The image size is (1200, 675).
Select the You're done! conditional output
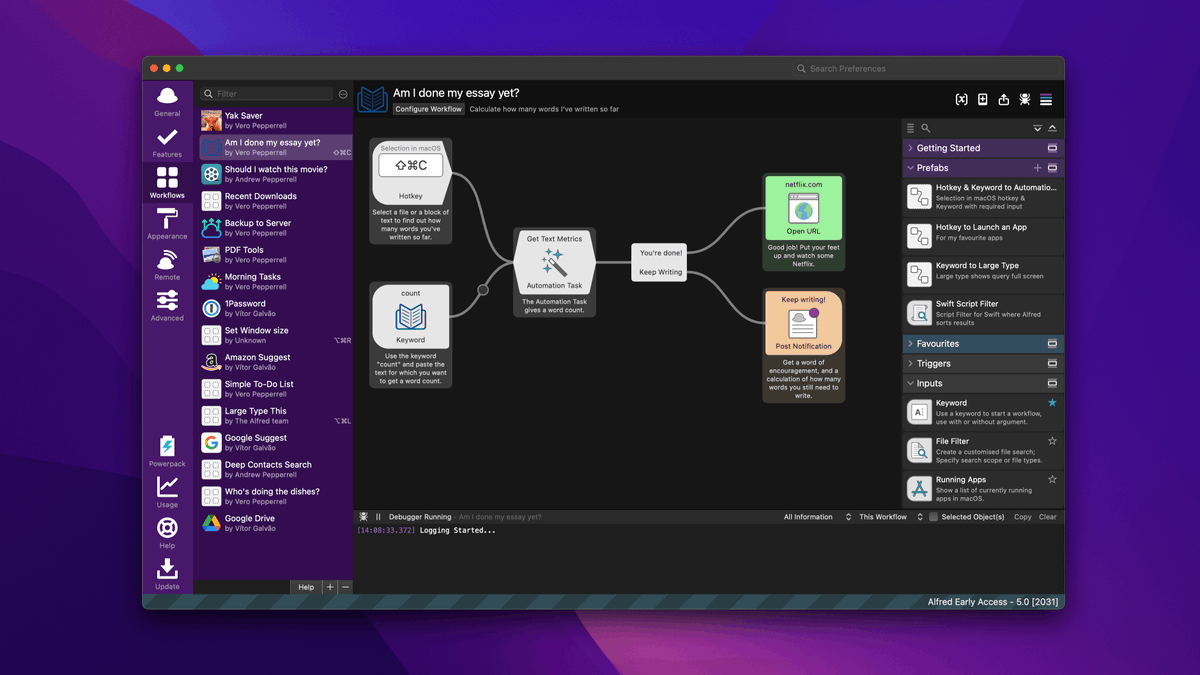click(660, 253)
